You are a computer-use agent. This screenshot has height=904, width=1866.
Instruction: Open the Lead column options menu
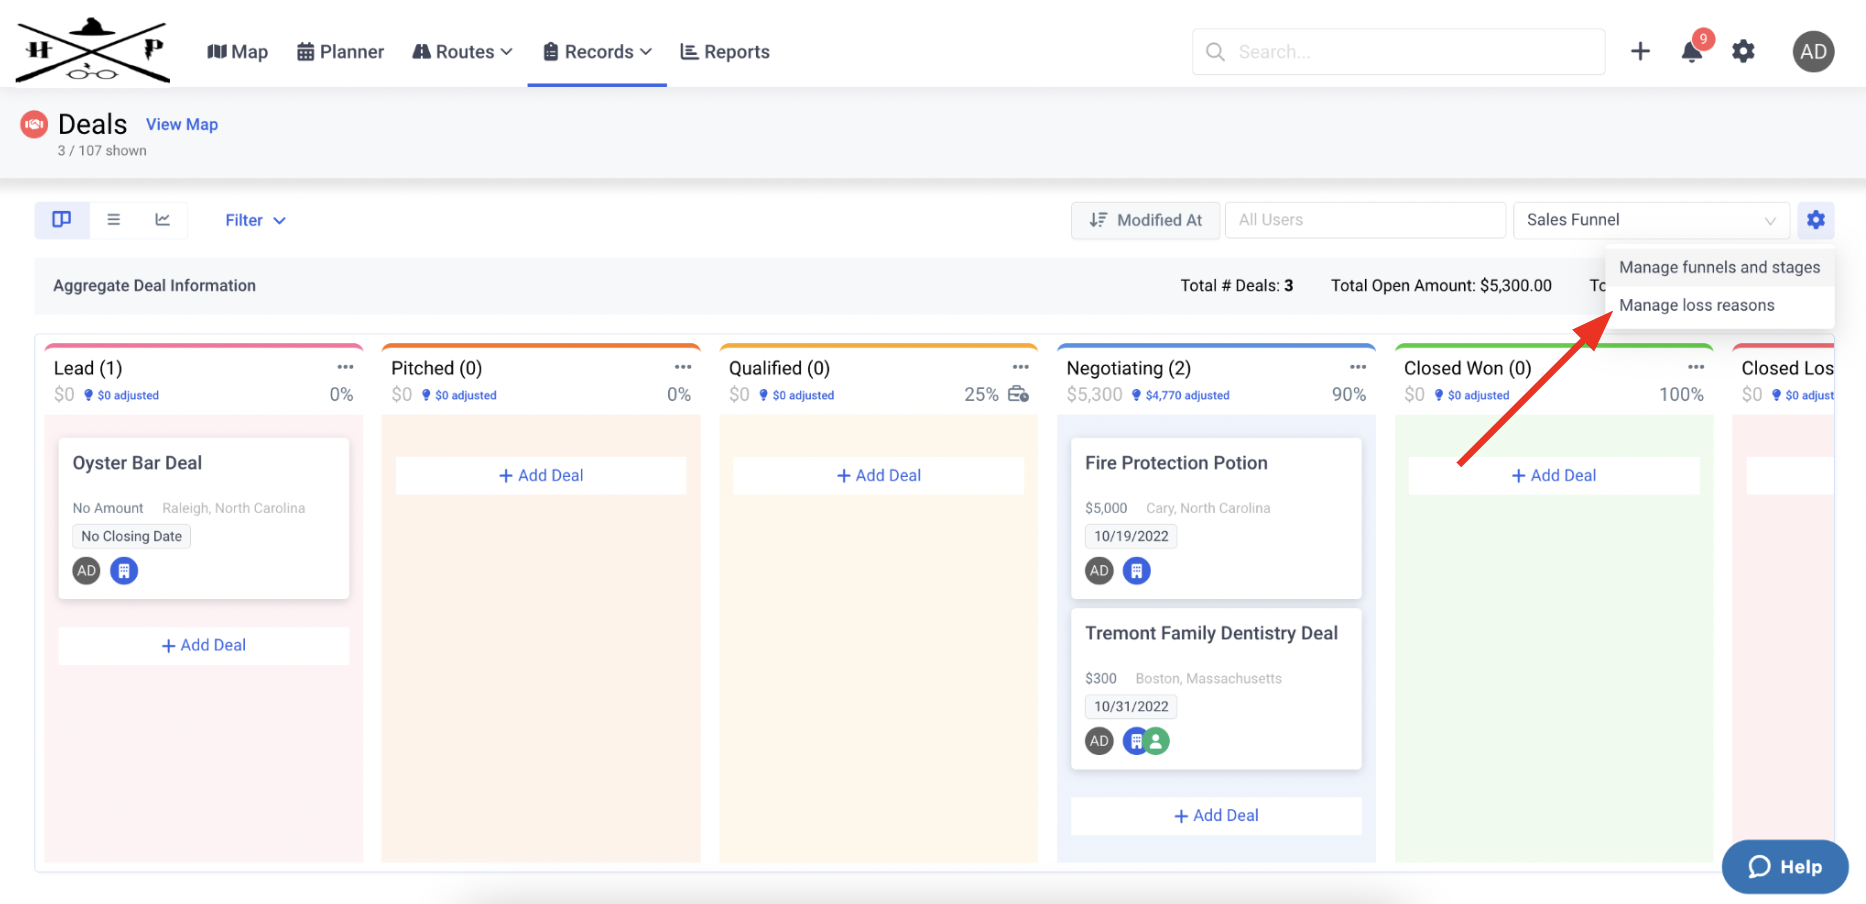pos(346,367)
